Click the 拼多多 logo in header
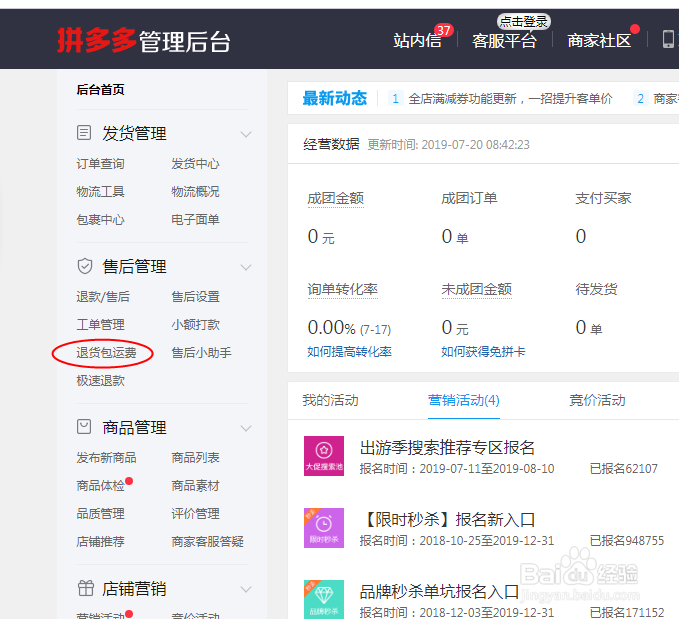679x619 pixels. (x=96, y=41)
